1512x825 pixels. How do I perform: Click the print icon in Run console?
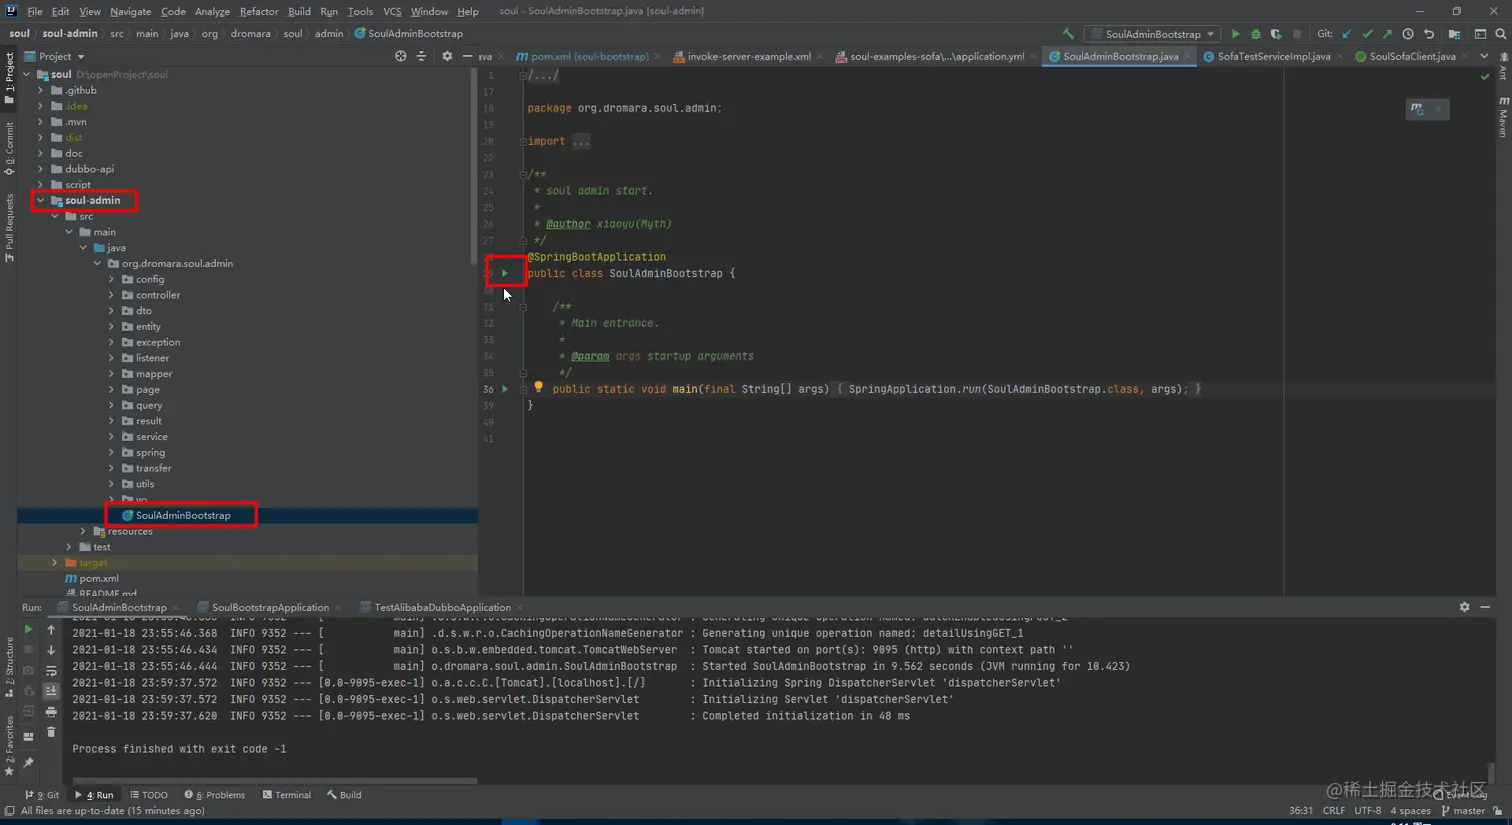click(51, 712)
